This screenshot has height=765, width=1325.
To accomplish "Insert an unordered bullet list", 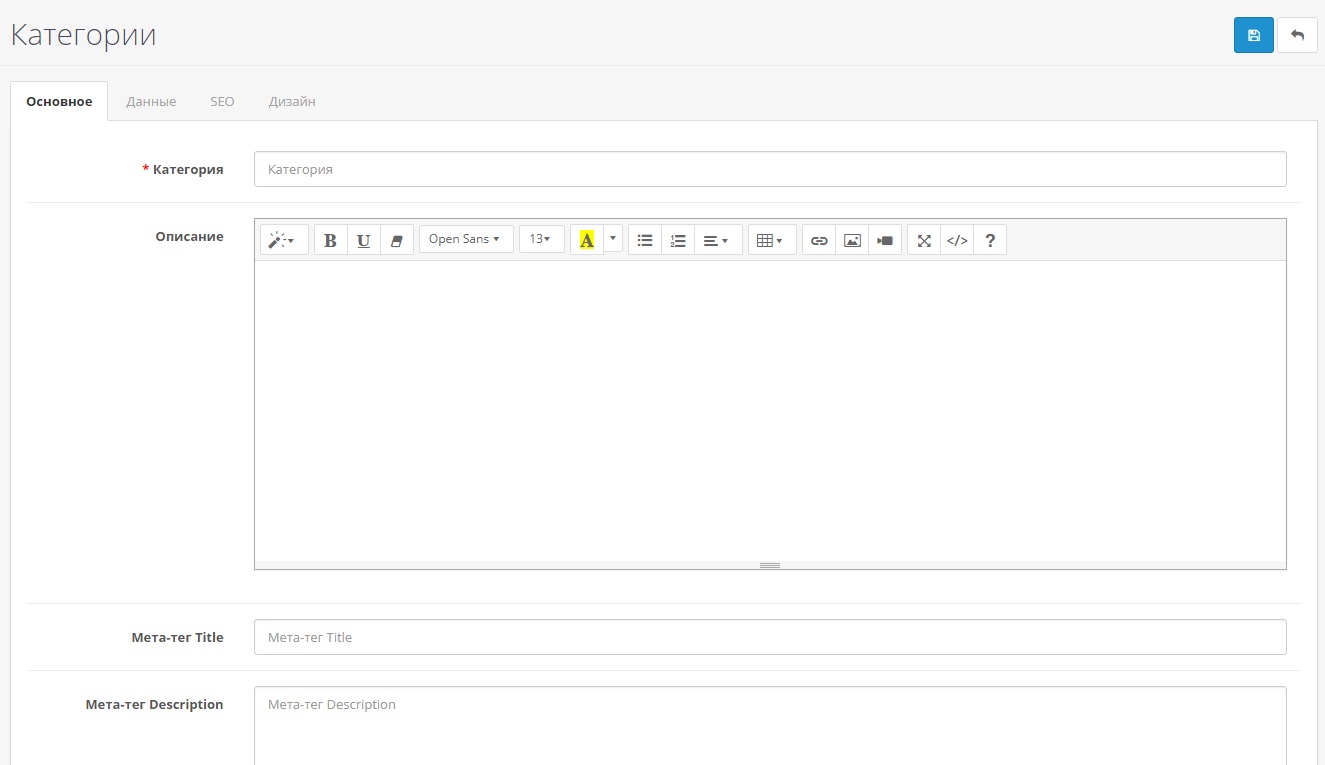I will point(645,240).
